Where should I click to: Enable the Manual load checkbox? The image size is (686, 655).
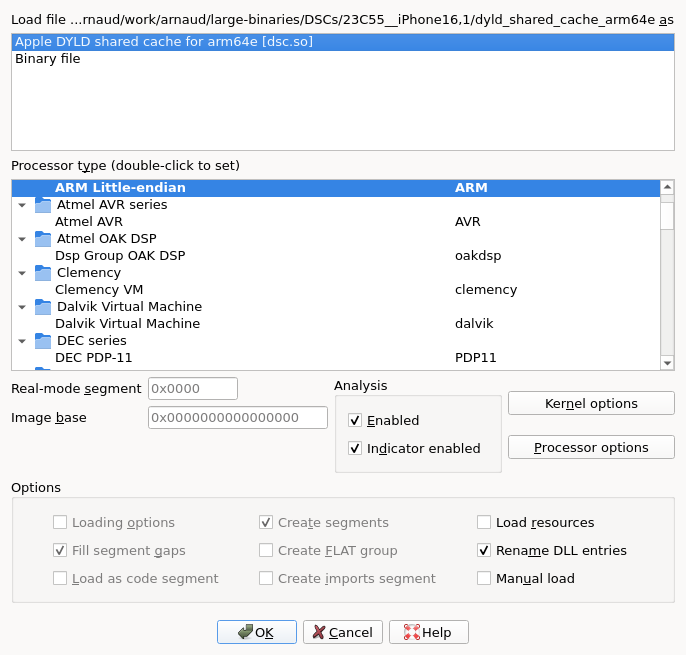coord(484,578)
